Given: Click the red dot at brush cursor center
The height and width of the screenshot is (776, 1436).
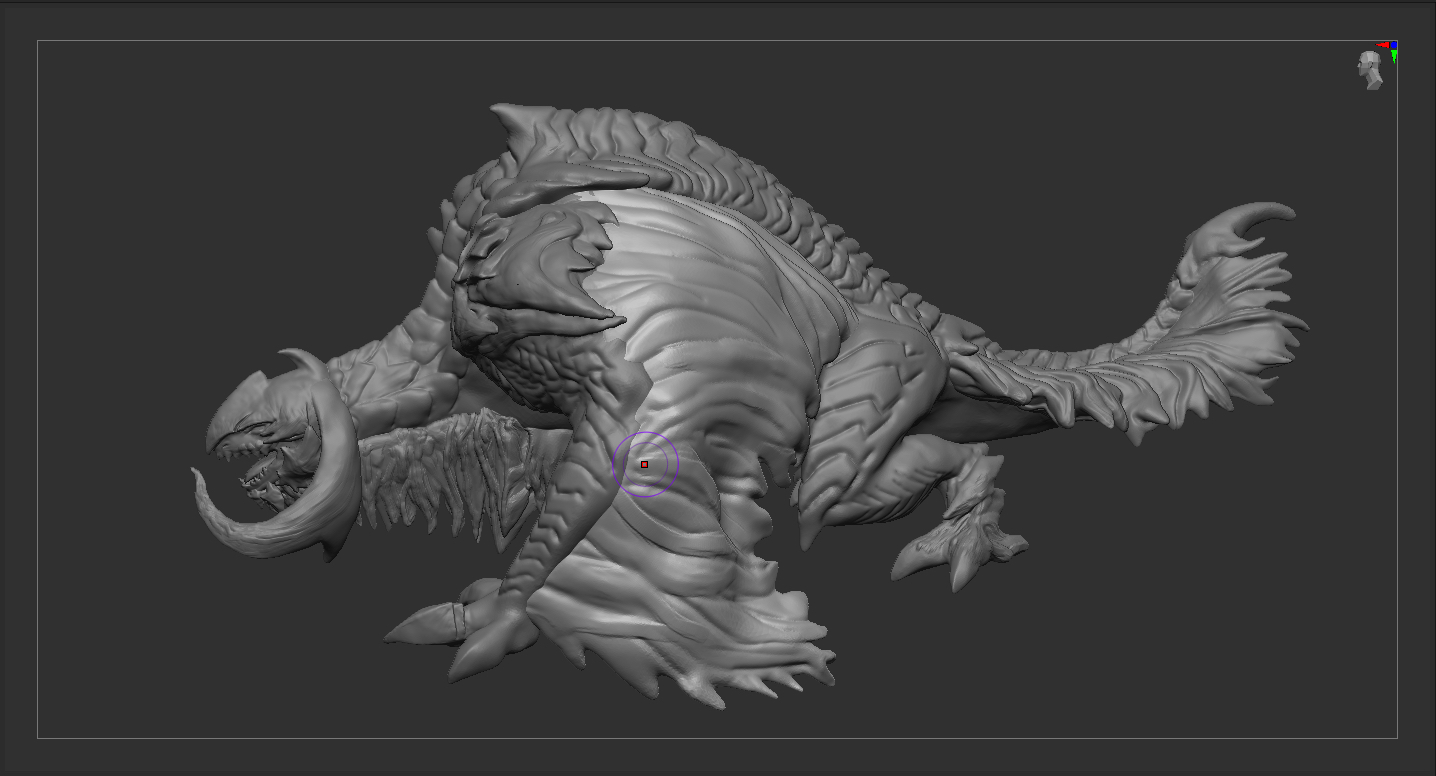Looking at the screenshot, I should tap(645, 464).
